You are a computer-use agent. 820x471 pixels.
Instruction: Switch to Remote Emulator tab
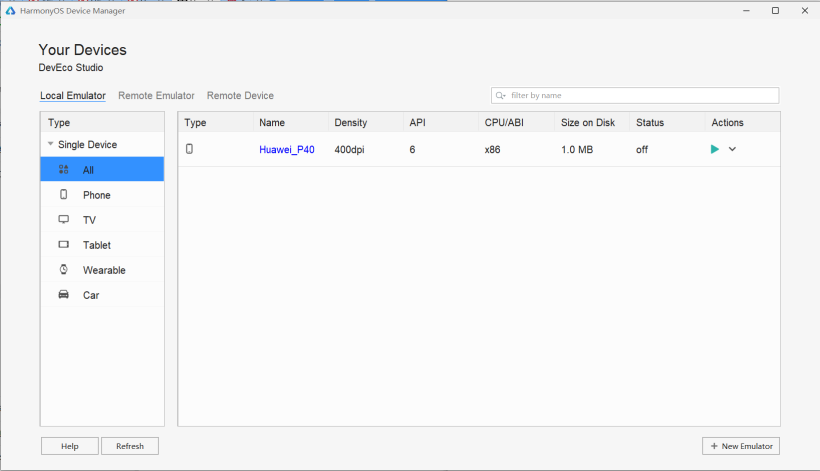coord(156,96)
